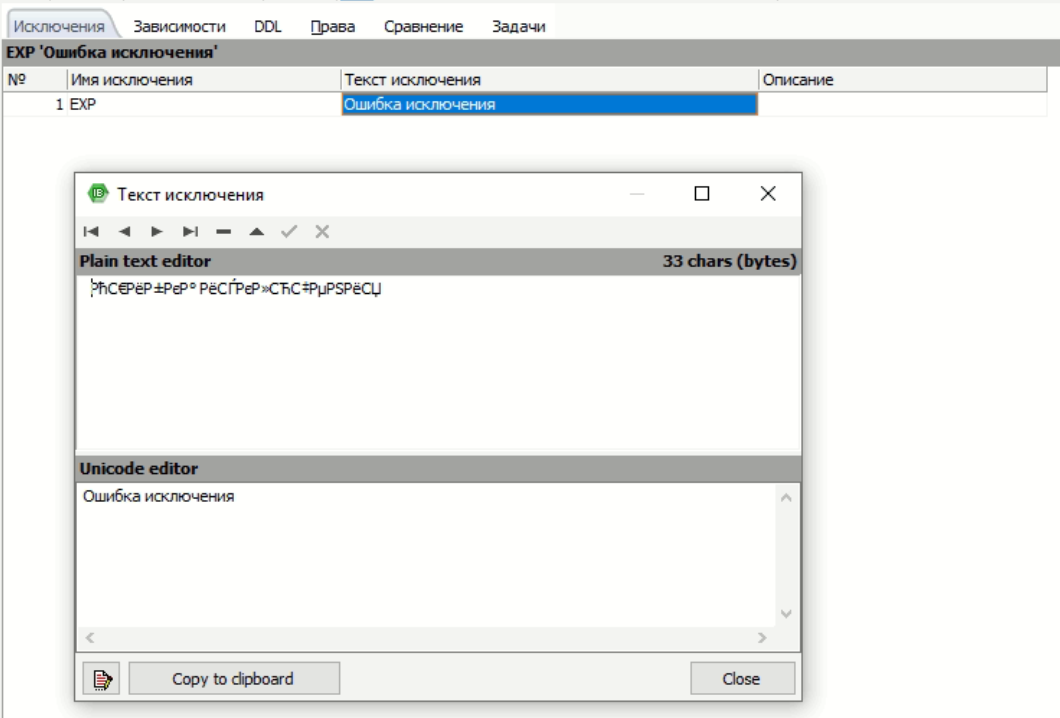
Task: Click the edit record triangle icon
Action: tap(255, 232)
